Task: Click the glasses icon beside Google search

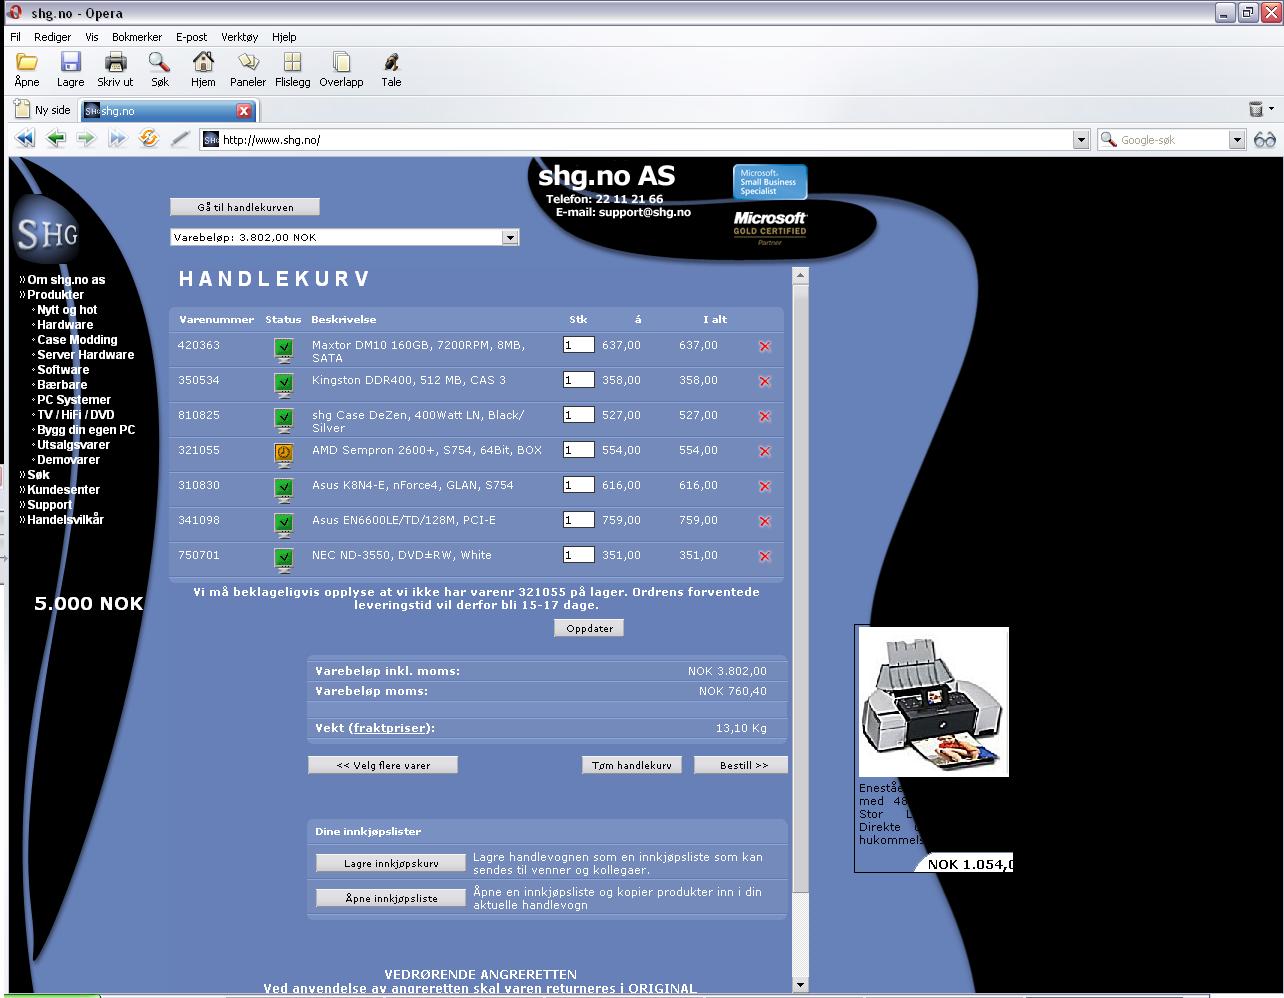Action: point(1265,140)
